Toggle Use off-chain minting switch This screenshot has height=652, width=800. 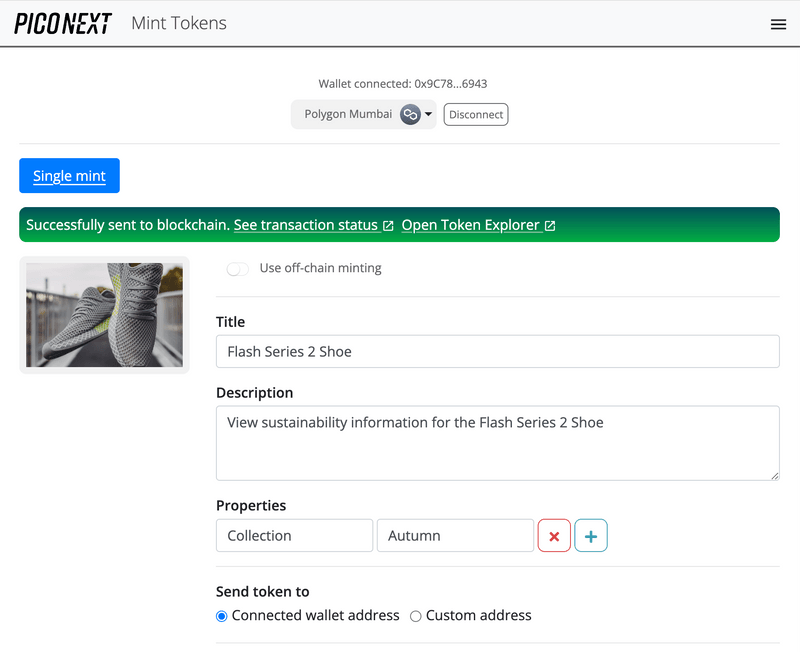point(238,269)
